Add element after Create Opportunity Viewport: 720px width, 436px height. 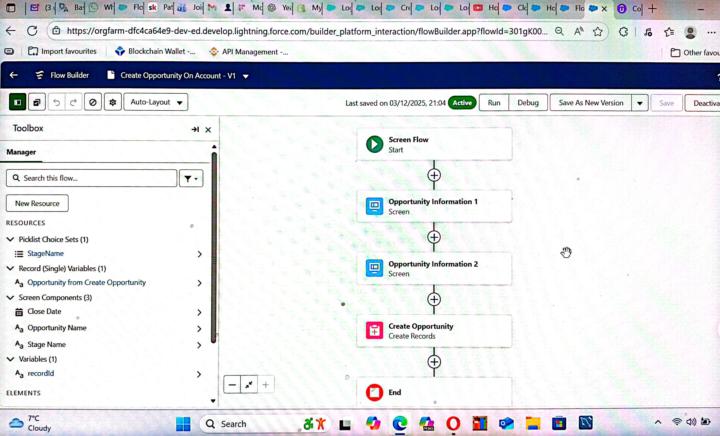tap(434, 362)
